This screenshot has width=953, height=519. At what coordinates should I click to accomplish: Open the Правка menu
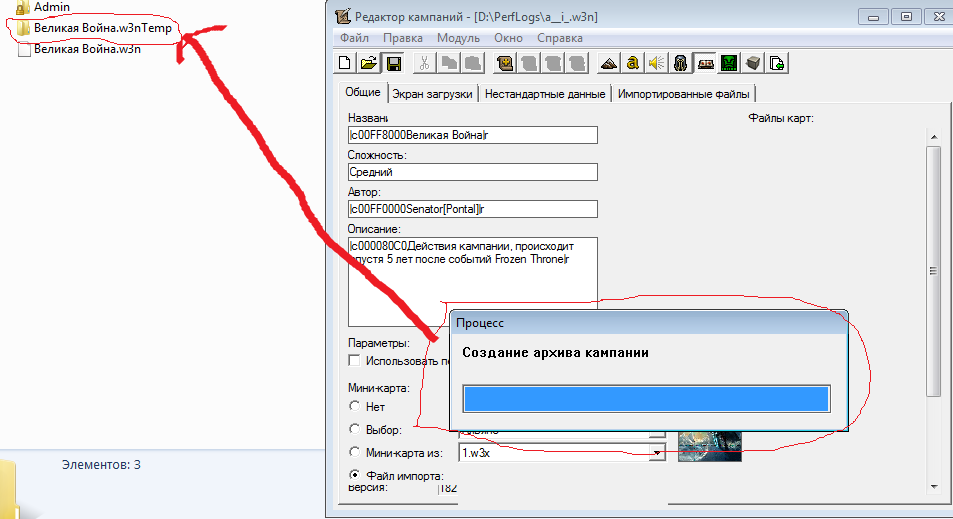tap(402, 38)
